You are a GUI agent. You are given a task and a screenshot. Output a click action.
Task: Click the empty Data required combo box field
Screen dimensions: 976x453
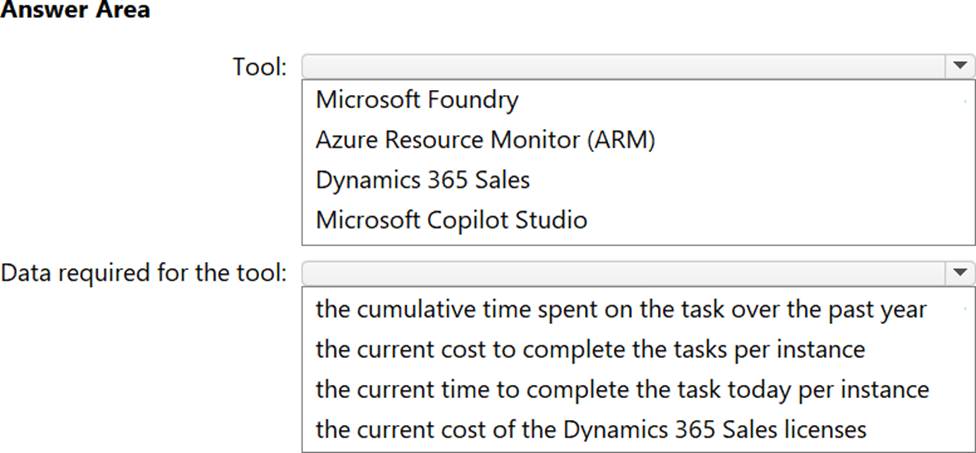click(622, 272)
